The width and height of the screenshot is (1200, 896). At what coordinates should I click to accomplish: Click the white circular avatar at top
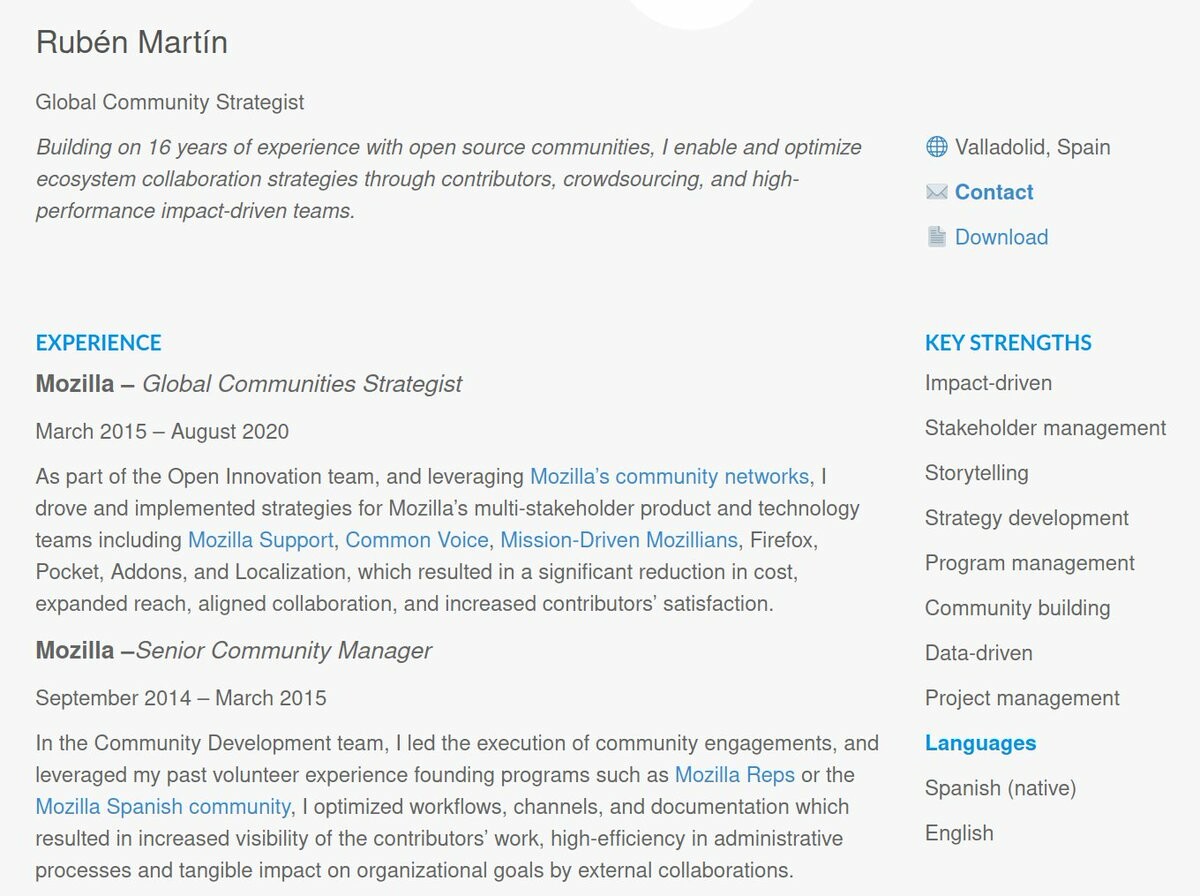tap(690, 10)
